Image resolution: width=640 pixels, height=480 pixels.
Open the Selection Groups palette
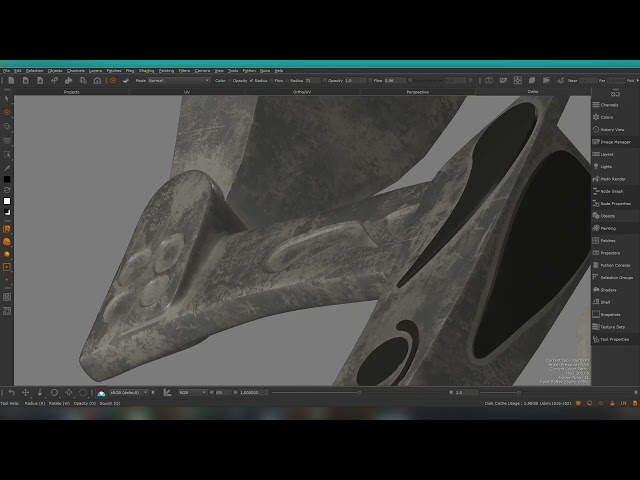(615, 278)
